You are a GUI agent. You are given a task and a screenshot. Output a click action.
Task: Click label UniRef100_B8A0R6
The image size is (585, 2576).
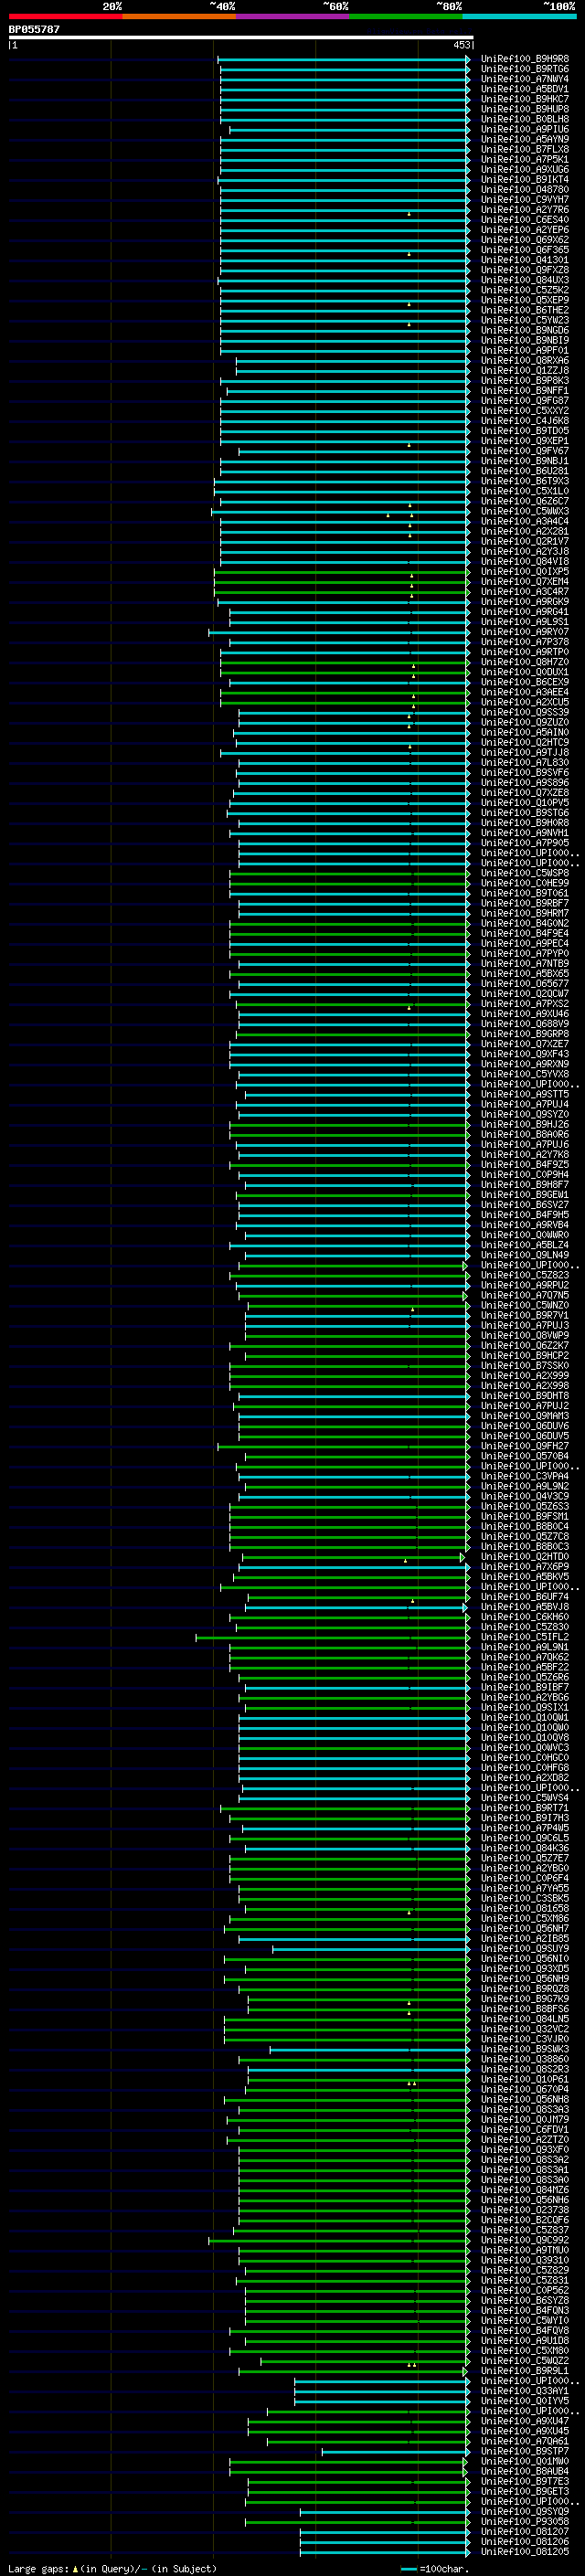tap(525, 1134)
